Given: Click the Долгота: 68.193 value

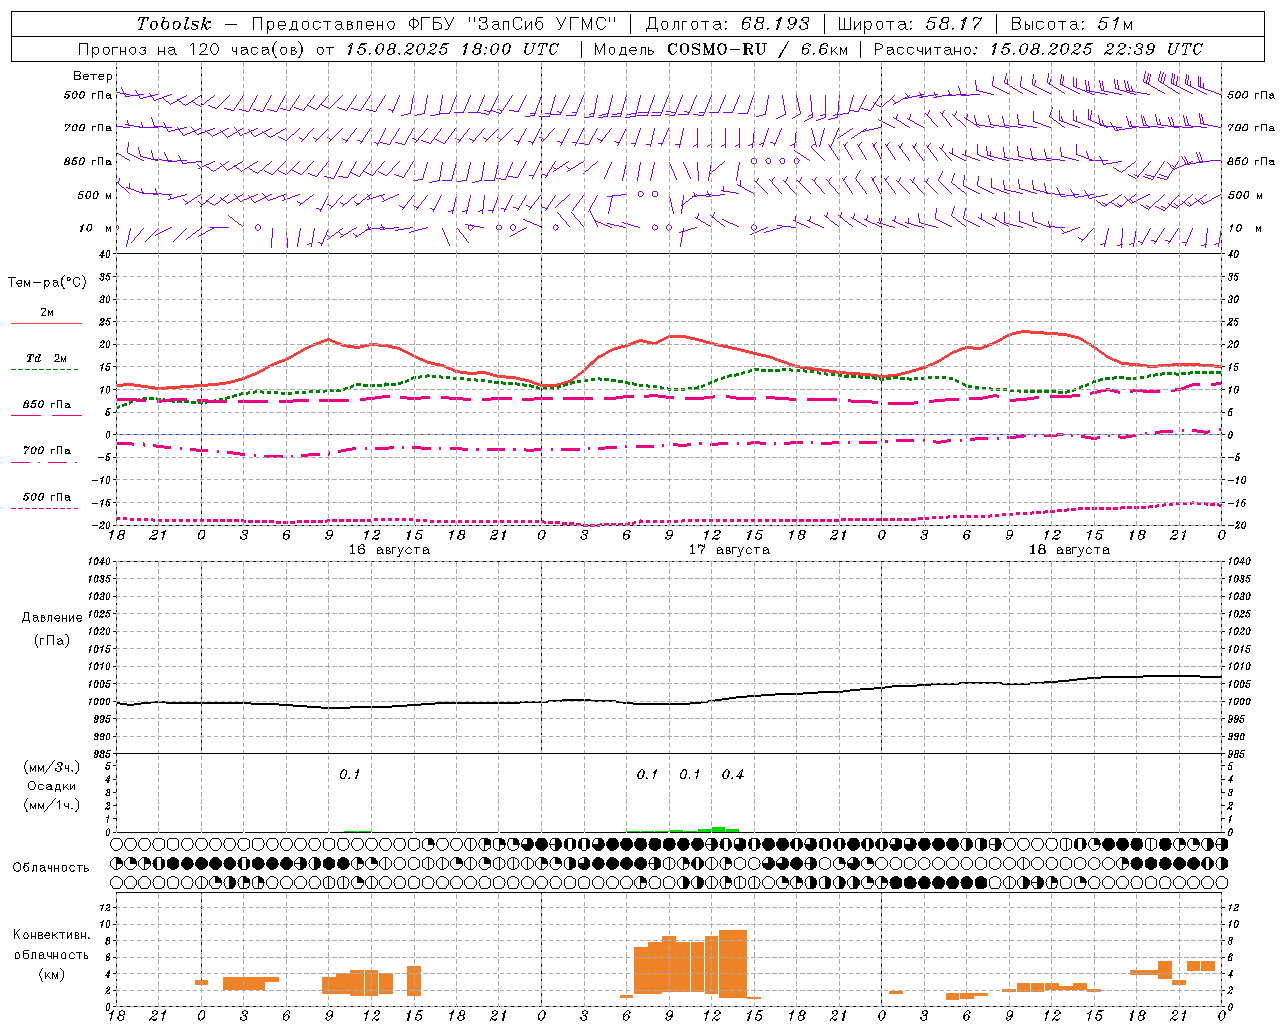Looking at the screenshot, I should (x=727, y=24).
